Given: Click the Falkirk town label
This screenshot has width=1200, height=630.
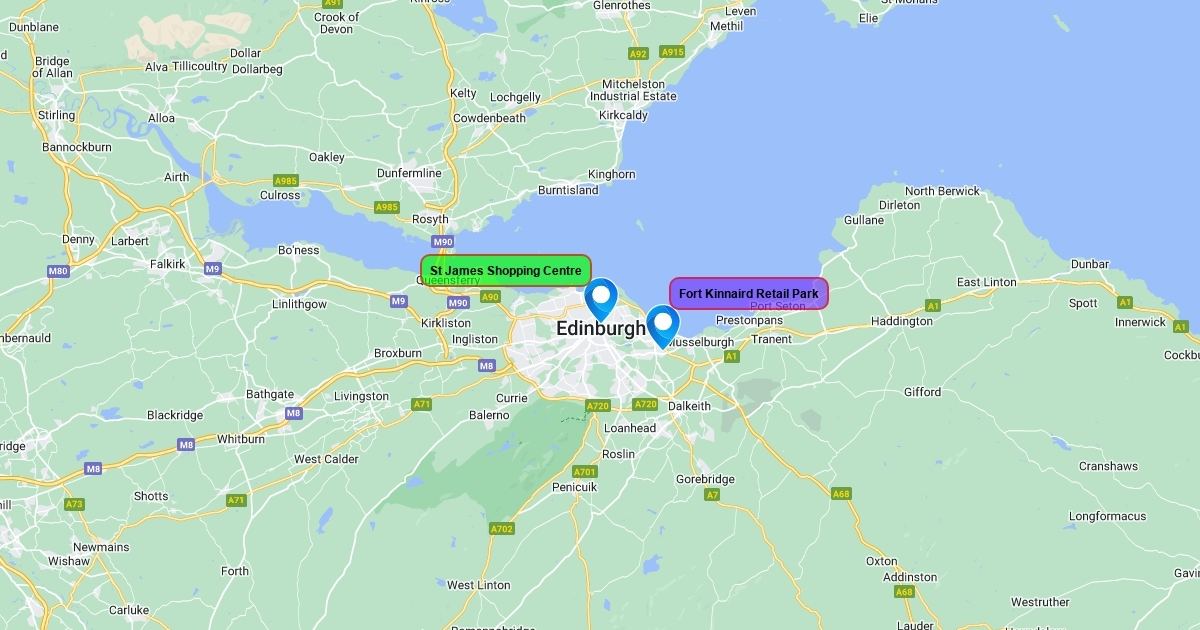Looking at the screenshot, I should pyautogui.click(x=168, y=264).
